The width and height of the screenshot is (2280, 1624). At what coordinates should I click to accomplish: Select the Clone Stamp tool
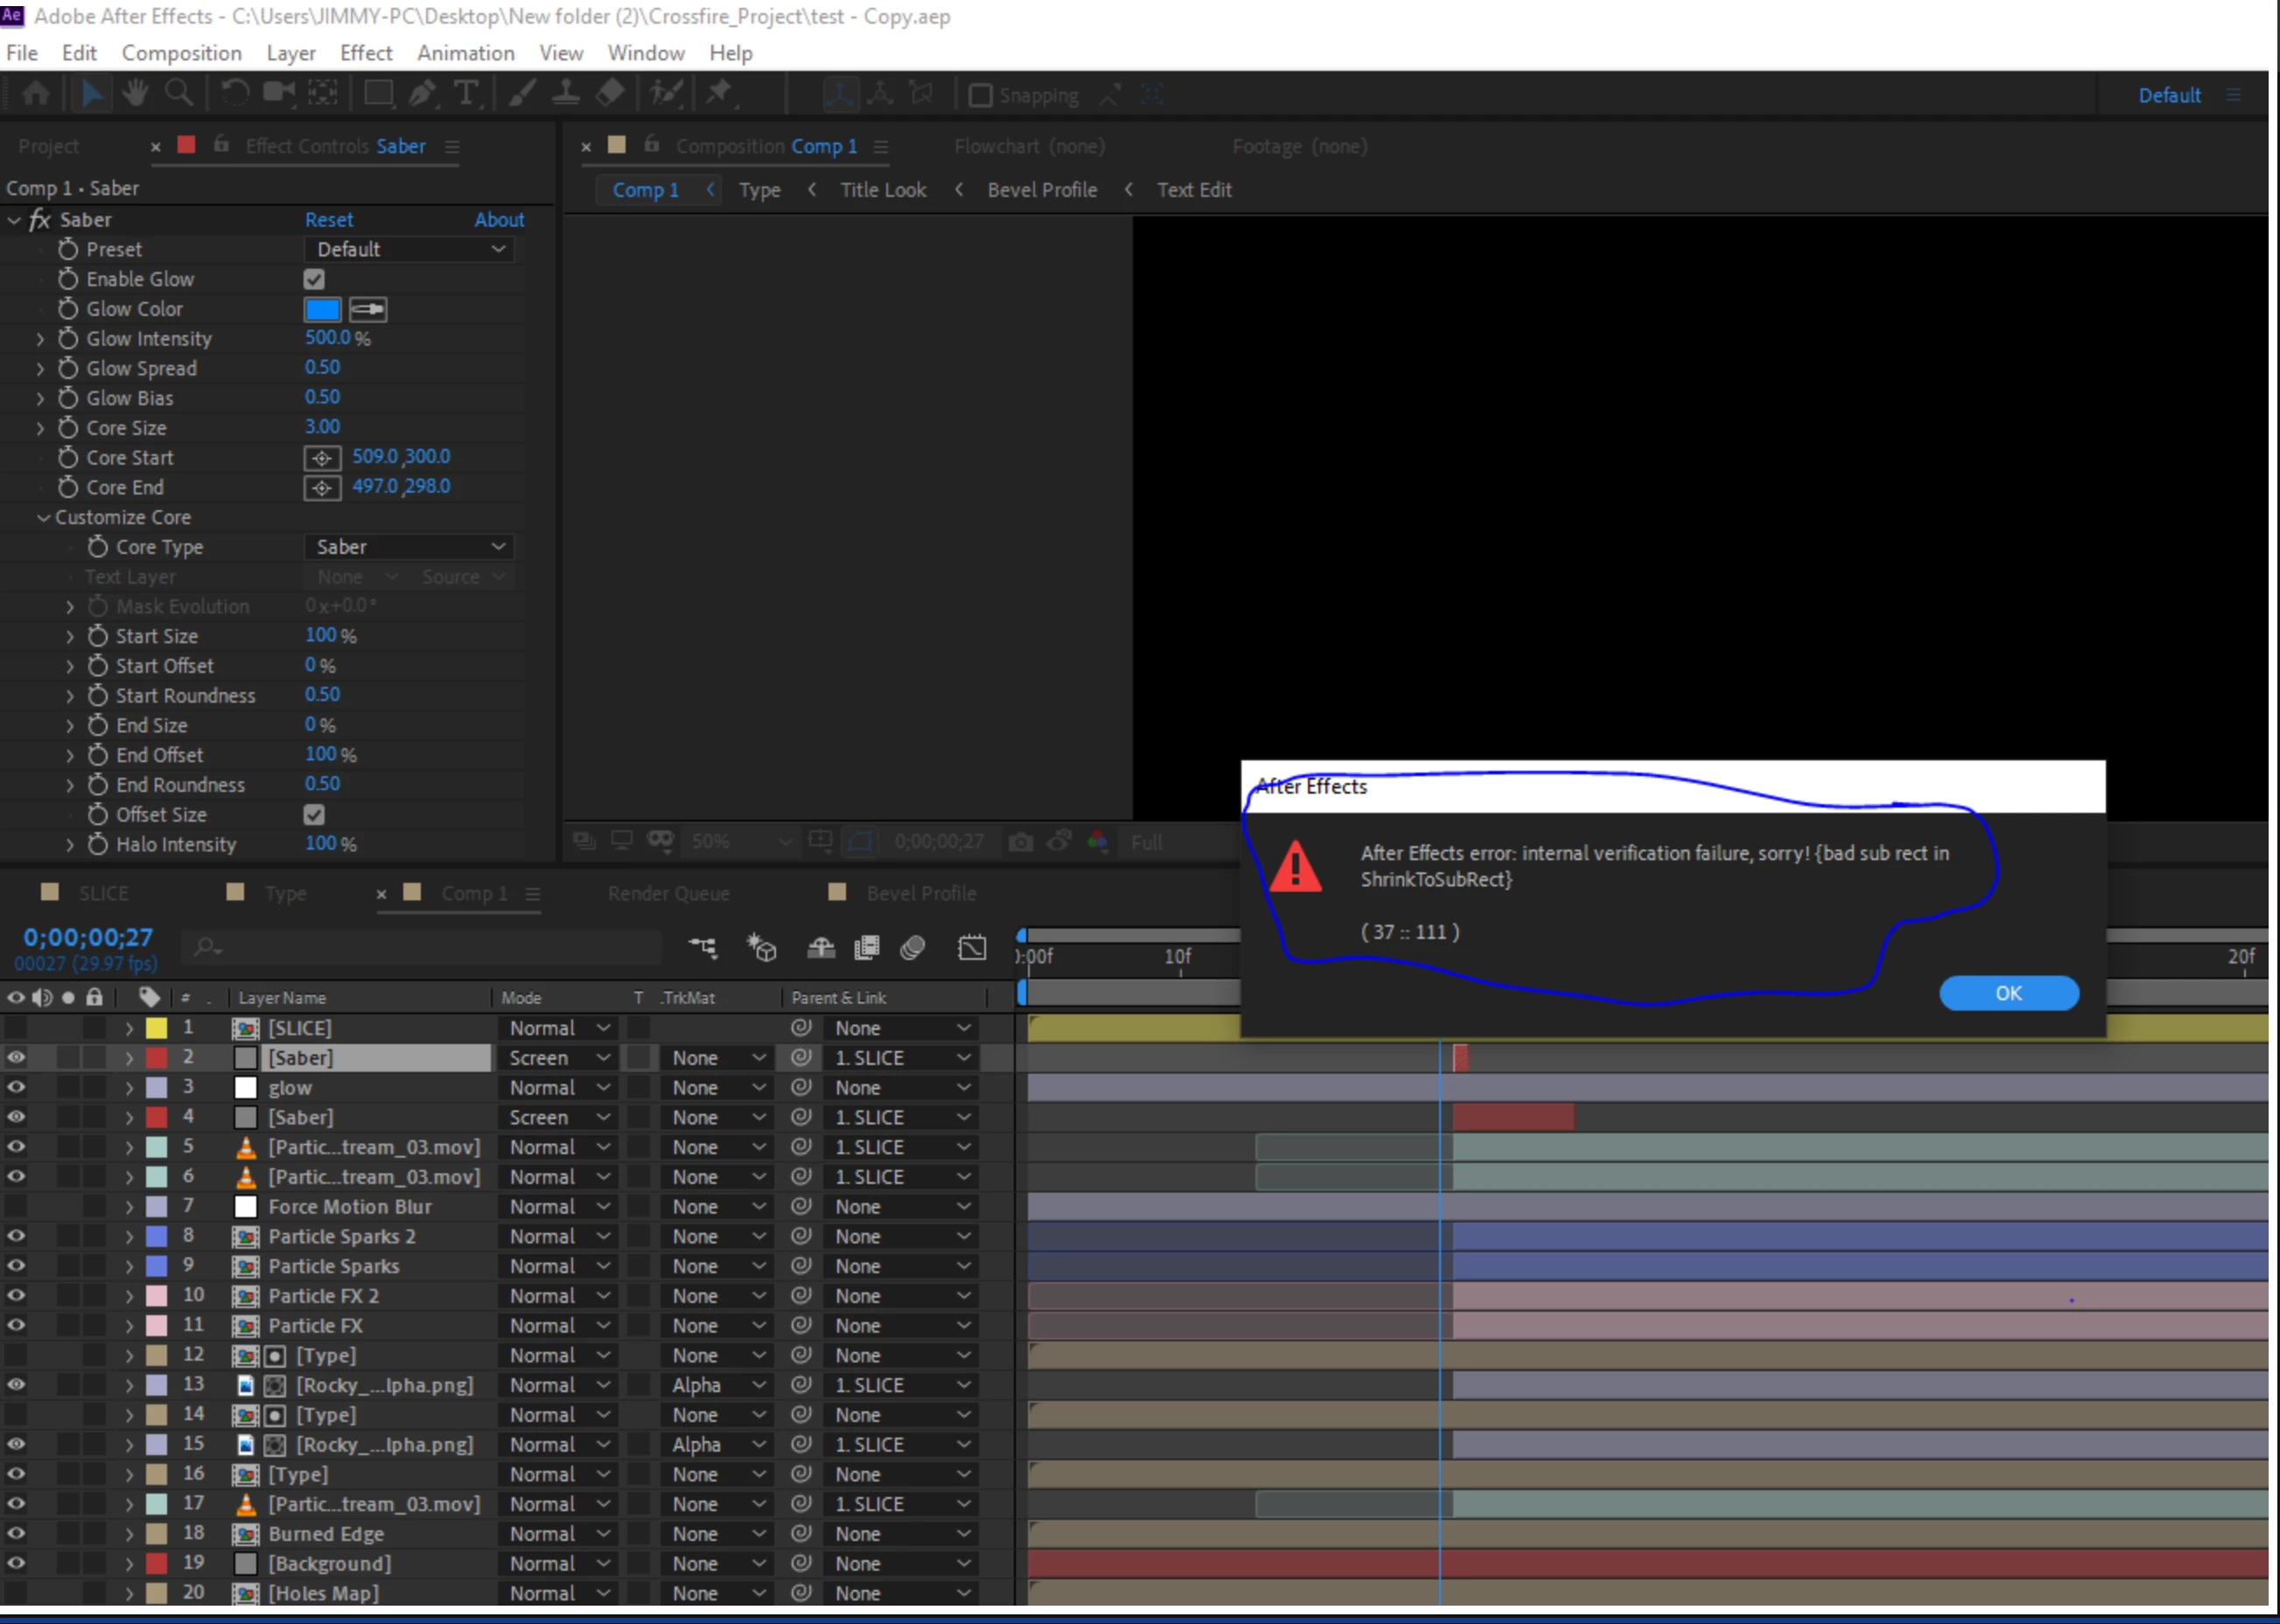(566, 94)
